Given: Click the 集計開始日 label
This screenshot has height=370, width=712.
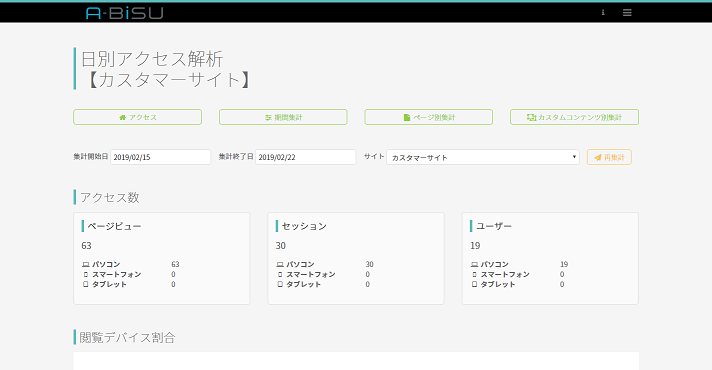Looking at the screenshot, I should [x=91, y=156].
